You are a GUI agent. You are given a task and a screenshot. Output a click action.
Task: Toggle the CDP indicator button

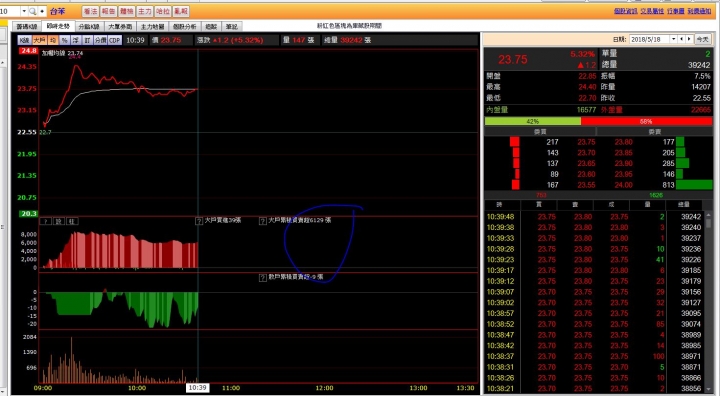tap(115, 40)
